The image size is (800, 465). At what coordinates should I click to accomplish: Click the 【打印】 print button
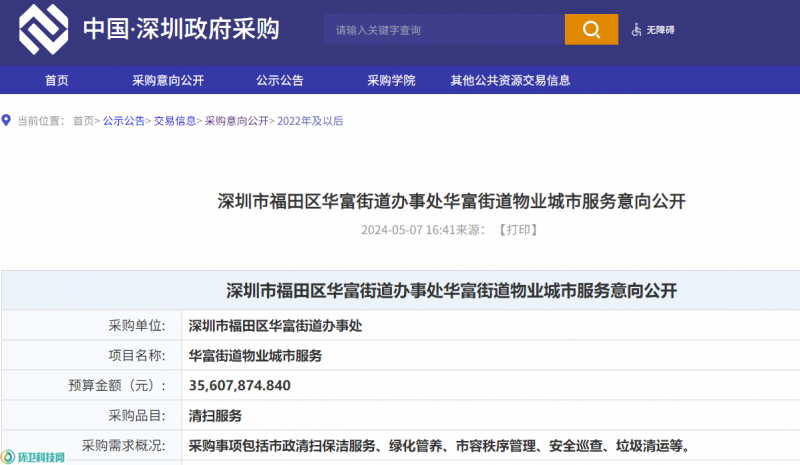pyautogui.click(x=518, y=230)
